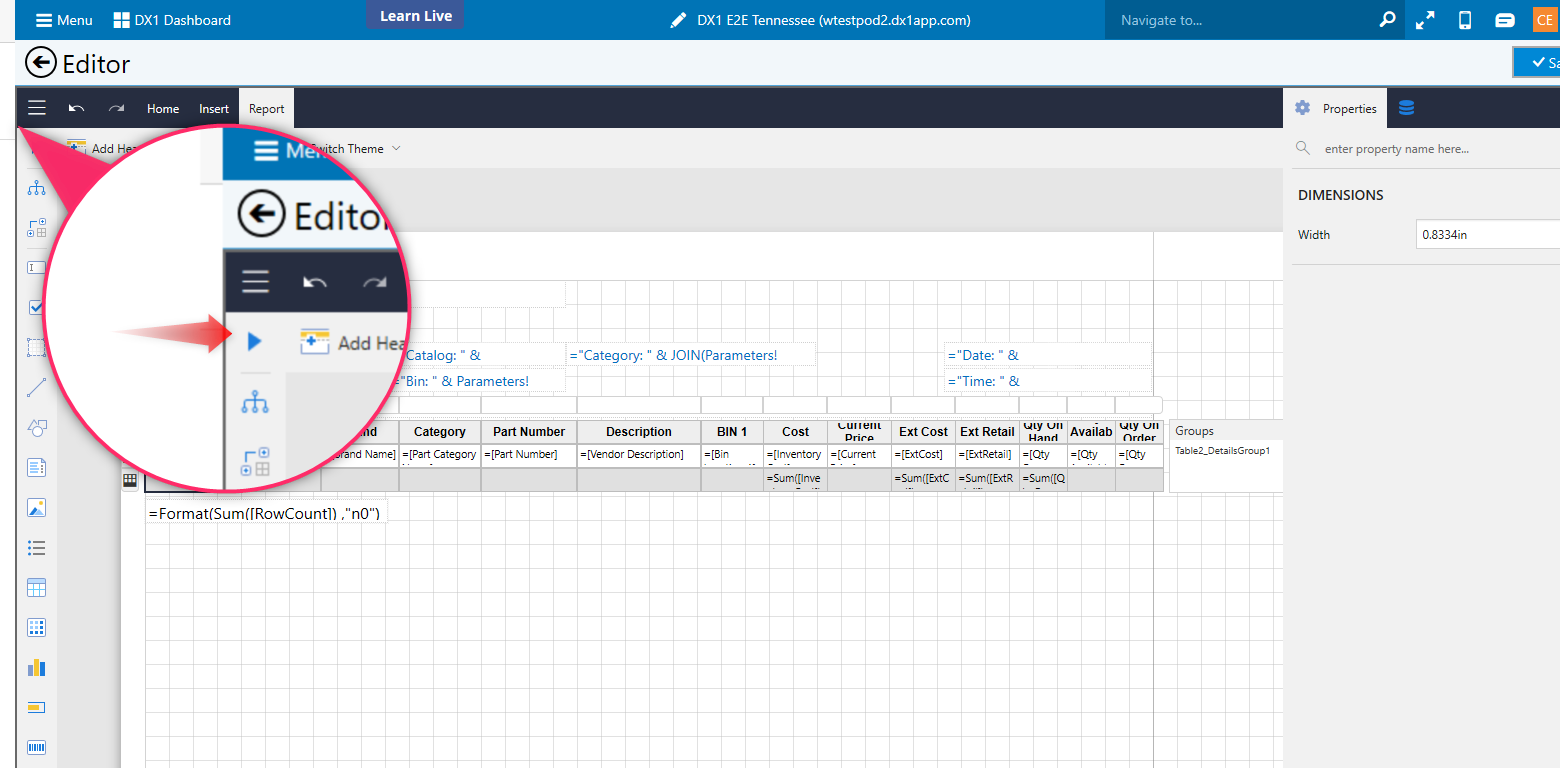Select the Cost header cell
The image size is (1560, 768).
[x=796, y=432]
